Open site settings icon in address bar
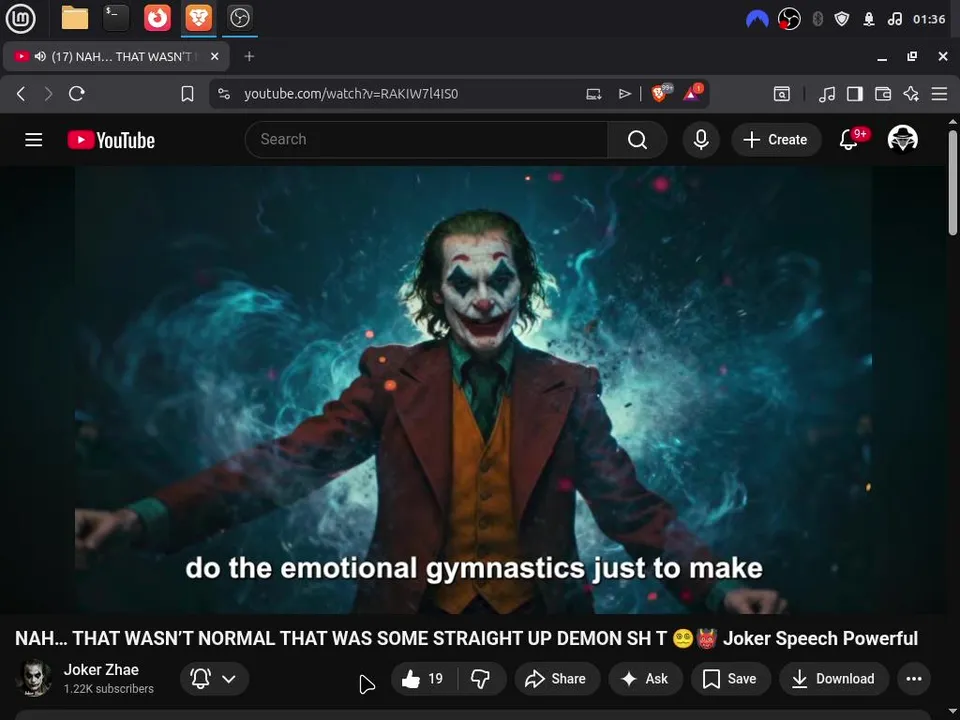 pyautogui.click(x=224, y=94)
